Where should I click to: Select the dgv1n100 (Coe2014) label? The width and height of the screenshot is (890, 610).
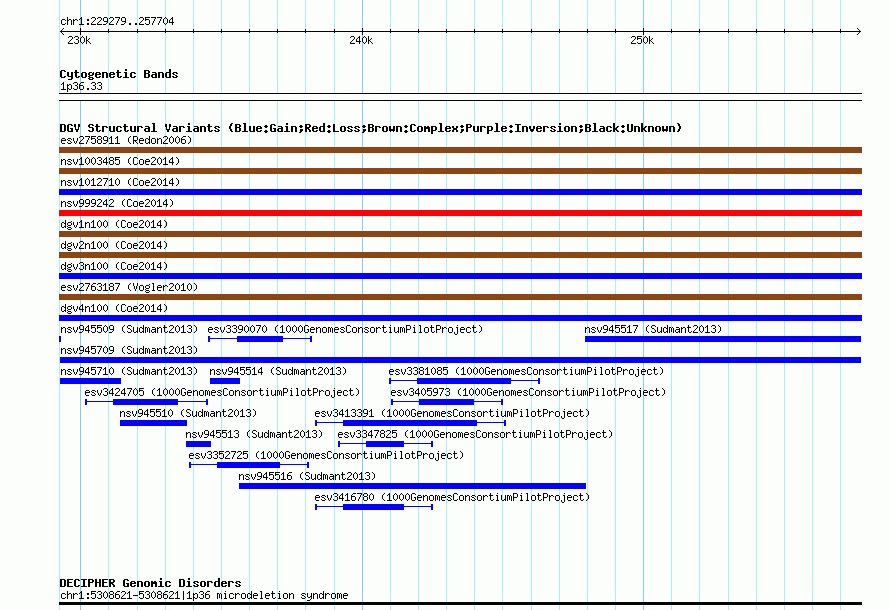114,224
